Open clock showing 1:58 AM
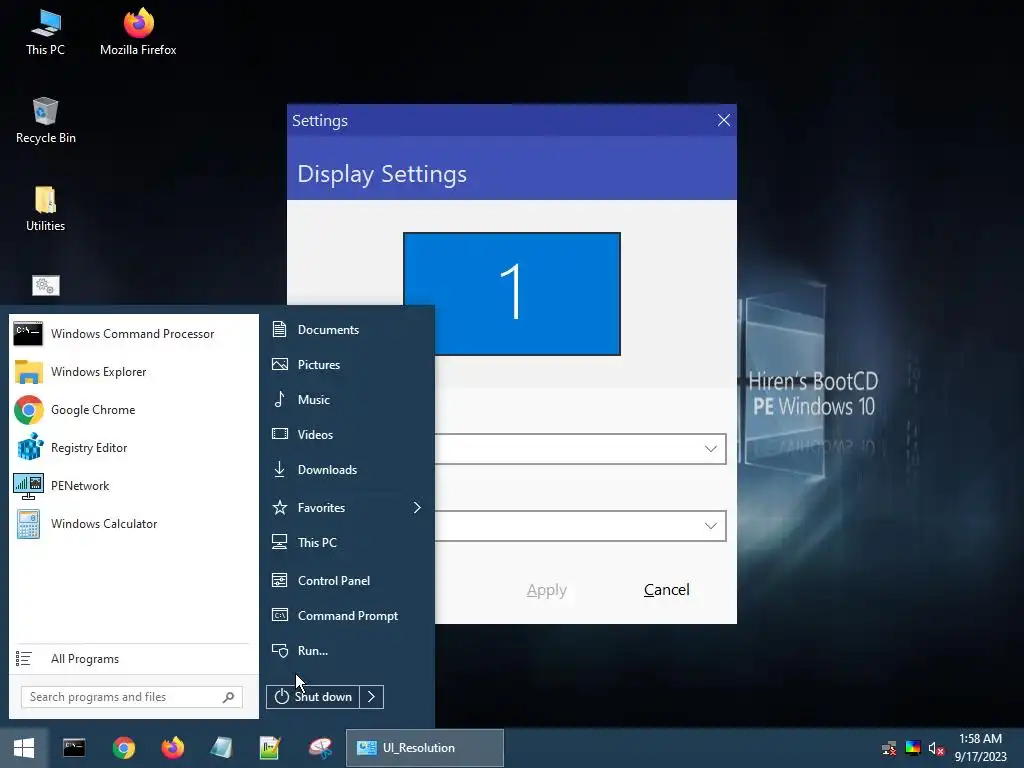1024x768 pixels. pyautogui.click(x=980, y=748)
